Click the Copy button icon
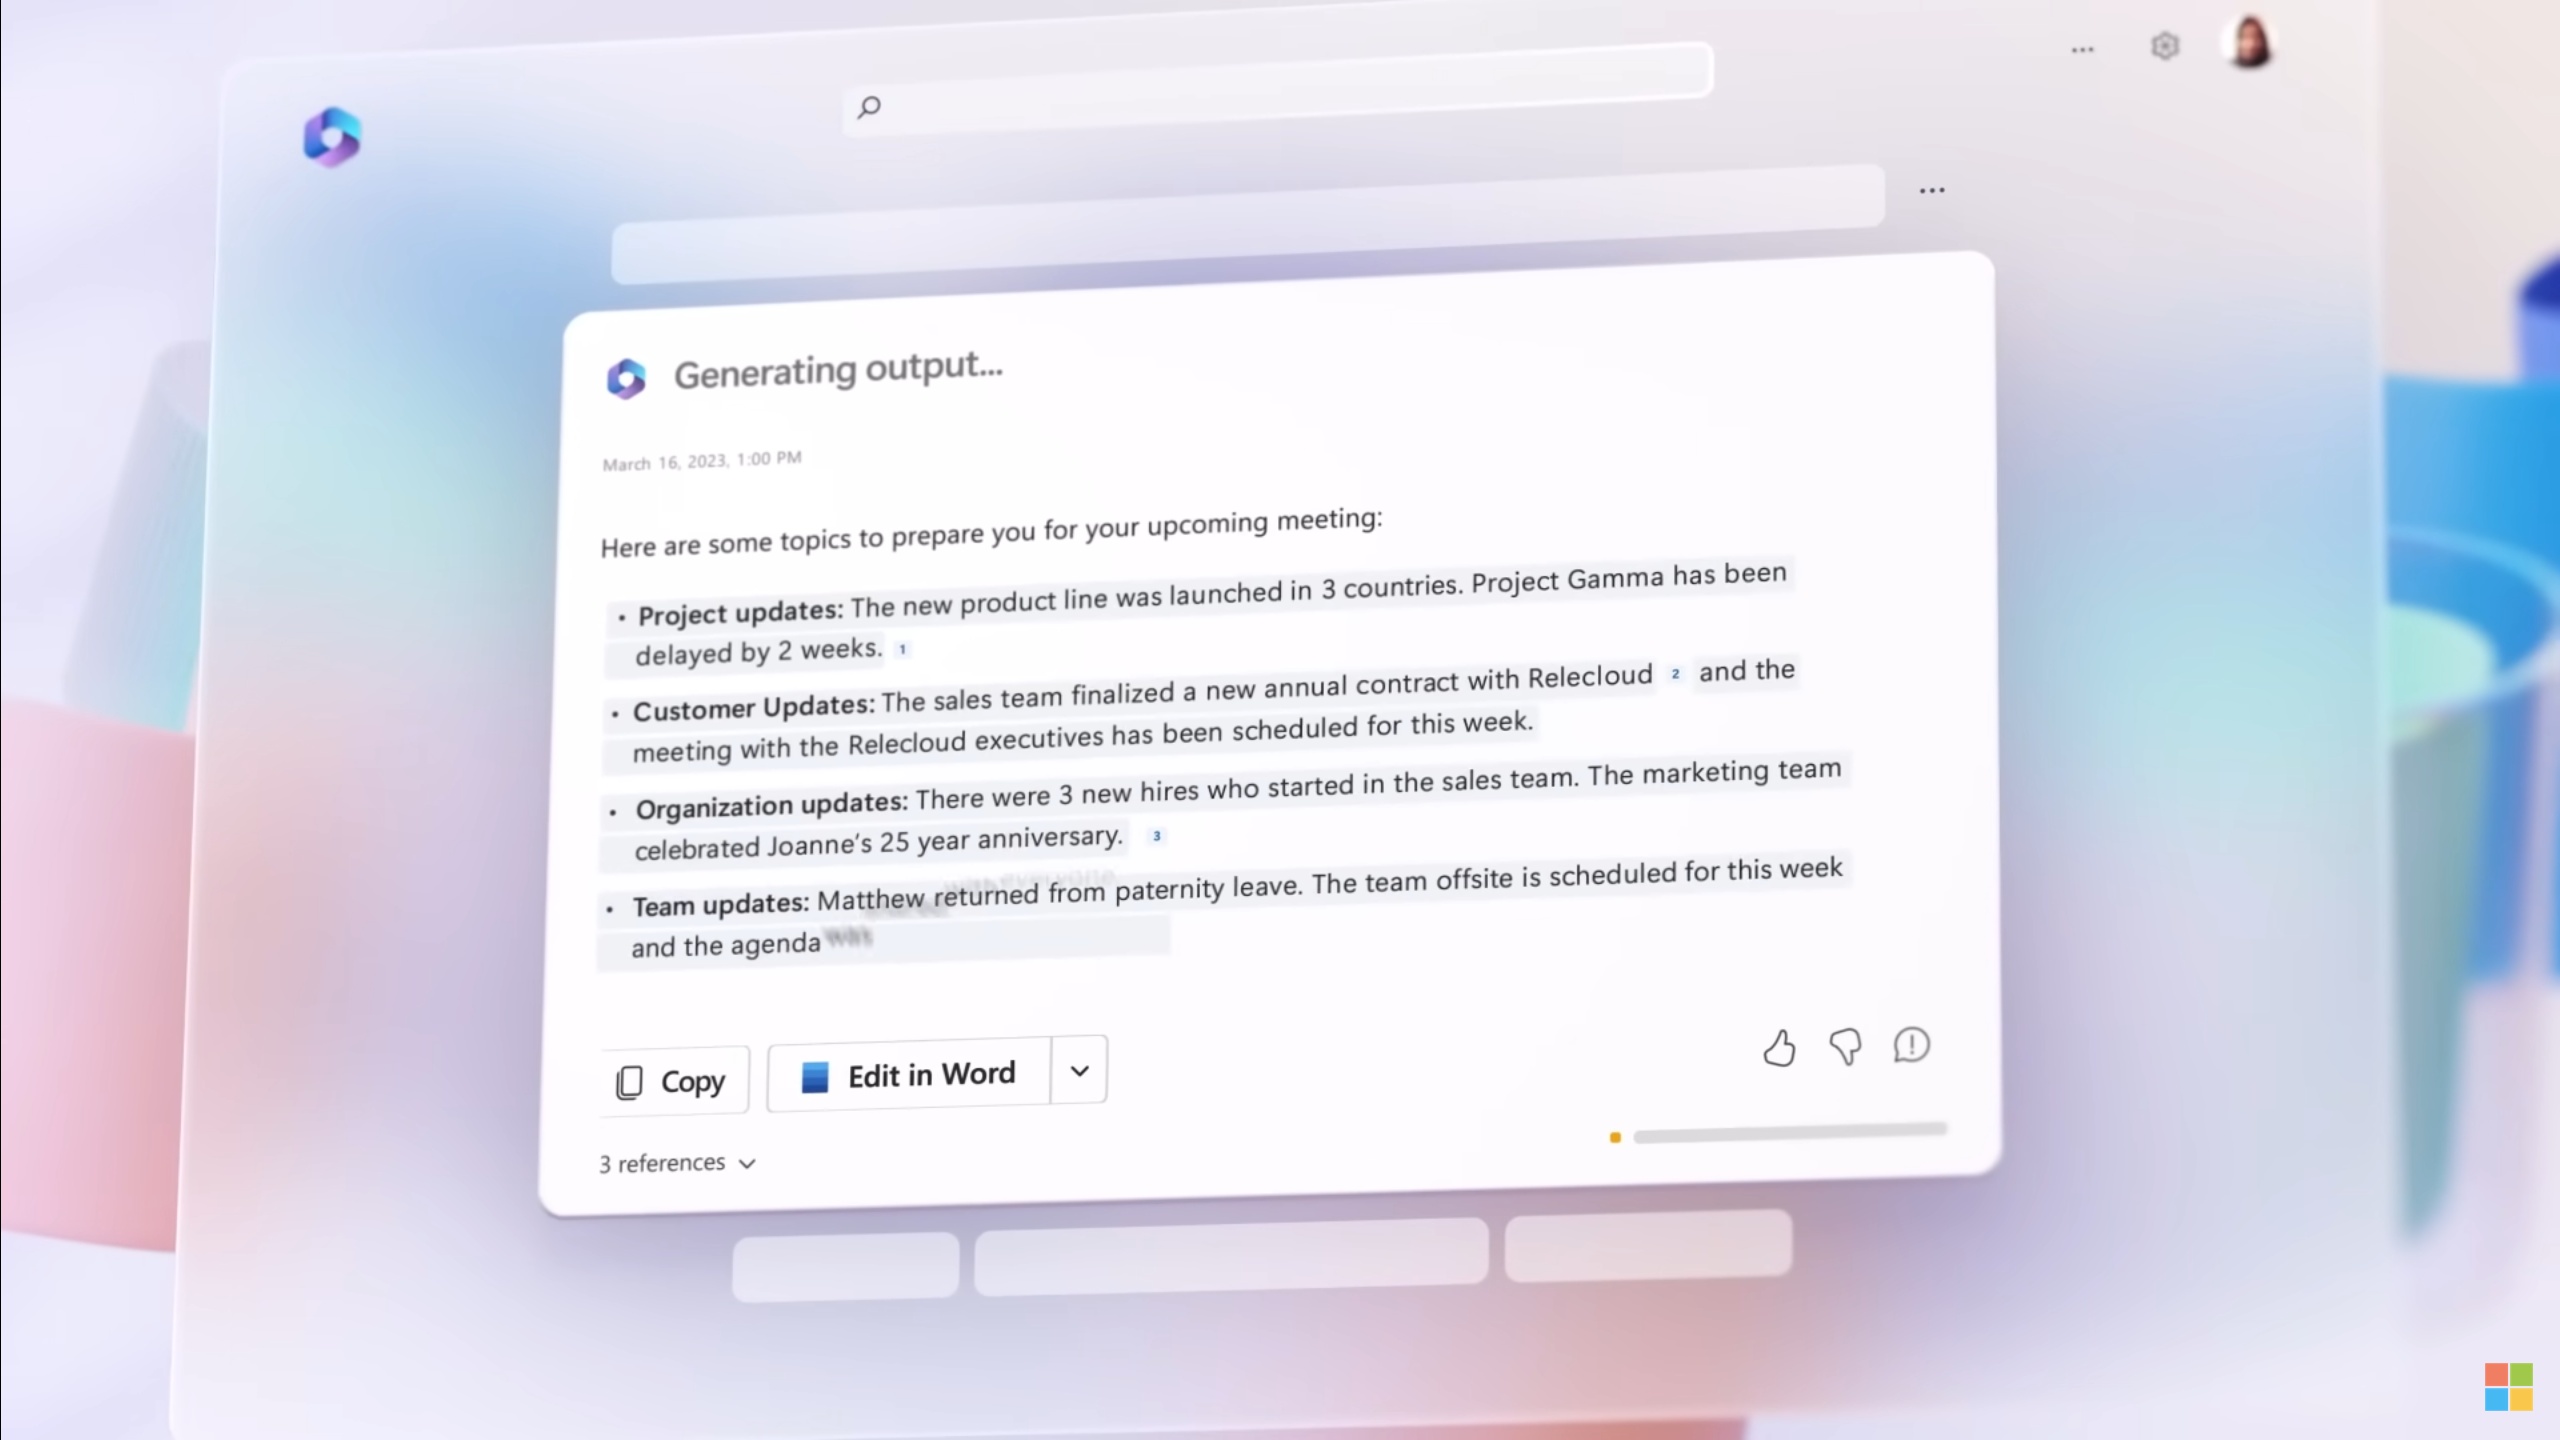 coord(628,1080)
